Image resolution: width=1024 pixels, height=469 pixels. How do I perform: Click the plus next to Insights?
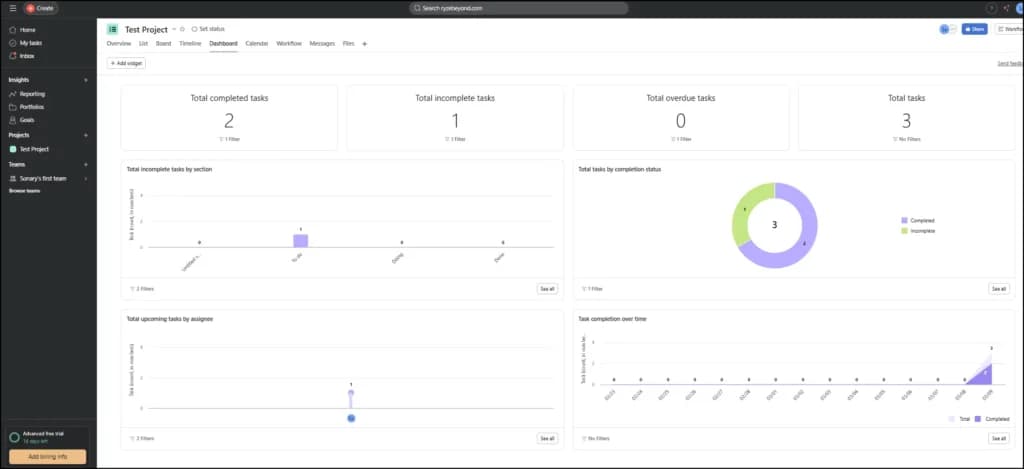click(86, 80)
